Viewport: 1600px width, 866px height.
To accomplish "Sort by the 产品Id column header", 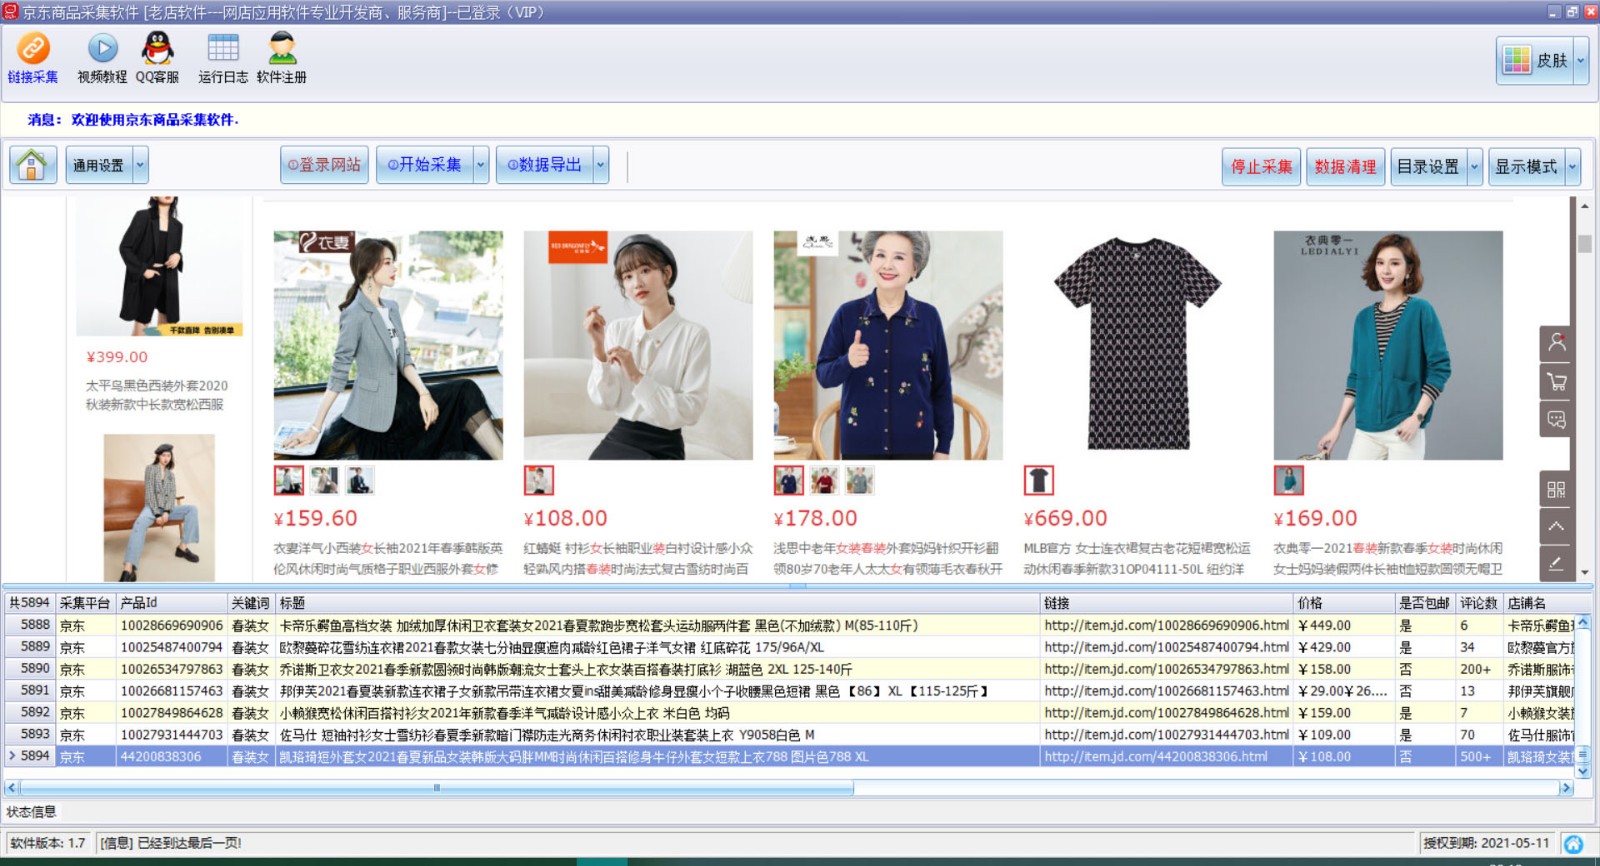I will 172,603.
